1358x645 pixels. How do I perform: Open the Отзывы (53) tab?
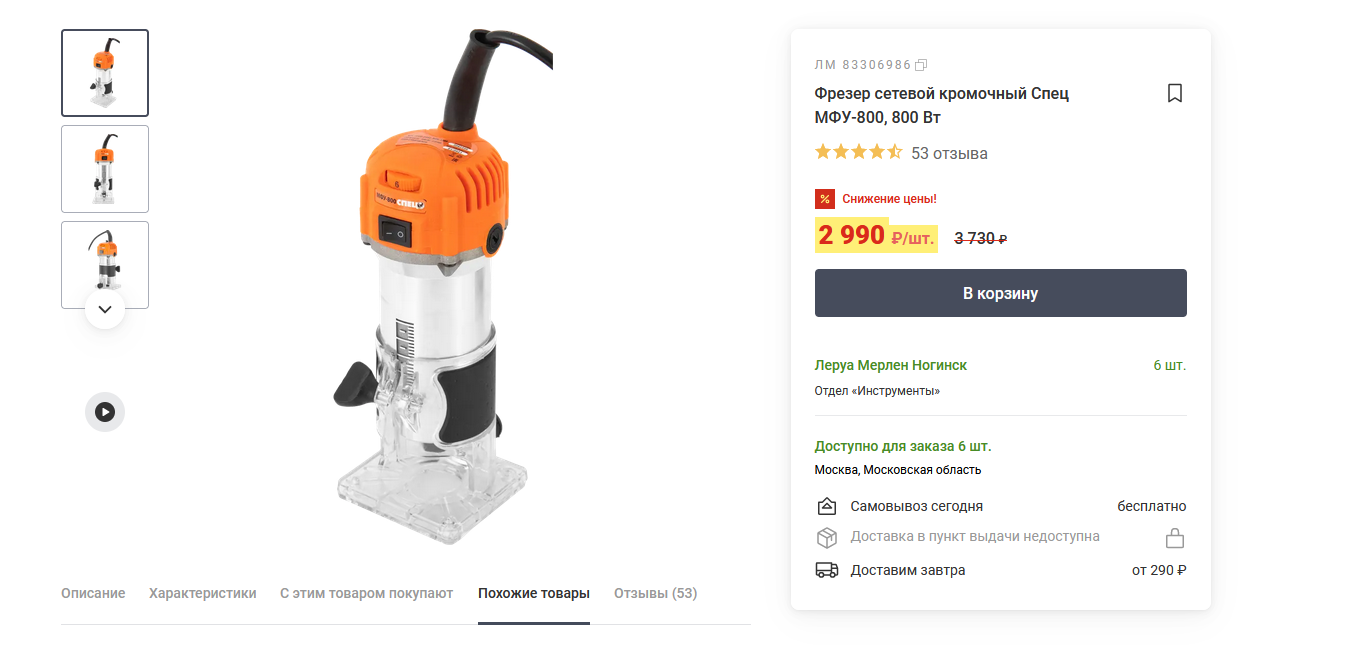point(656,593)
